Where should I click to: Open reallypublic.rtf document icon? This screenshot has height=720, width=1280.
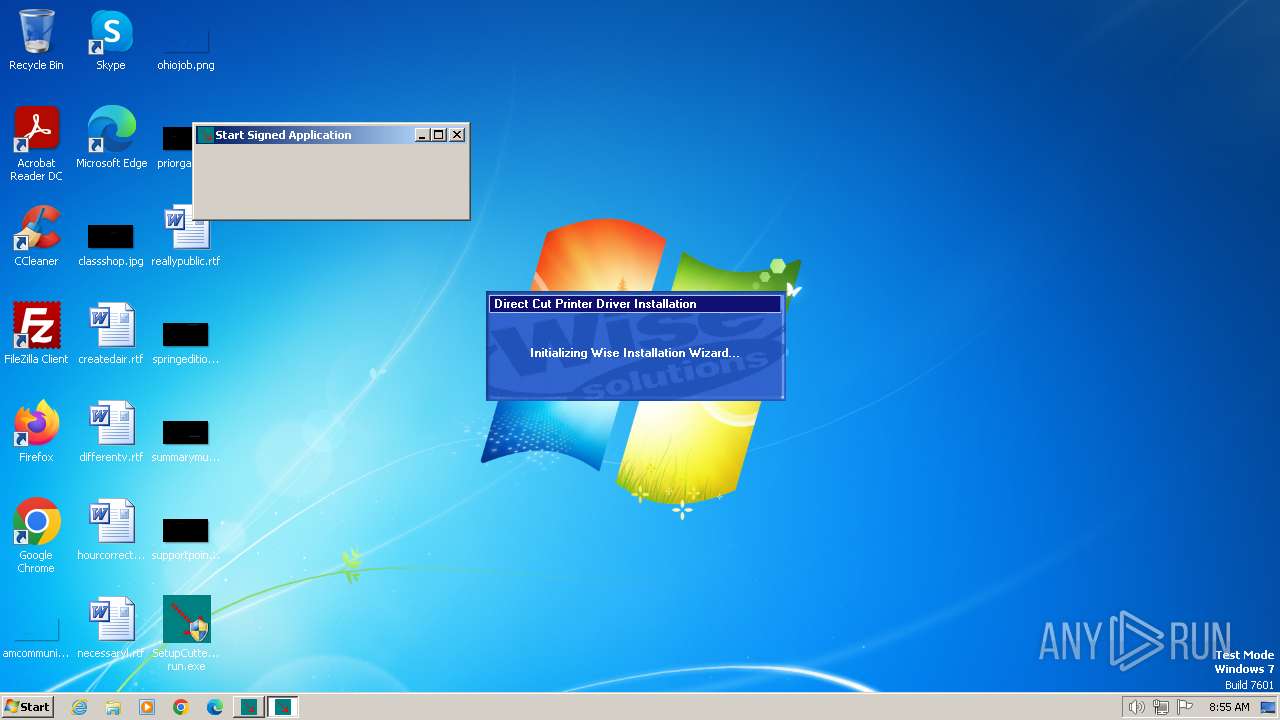(186, 236)
